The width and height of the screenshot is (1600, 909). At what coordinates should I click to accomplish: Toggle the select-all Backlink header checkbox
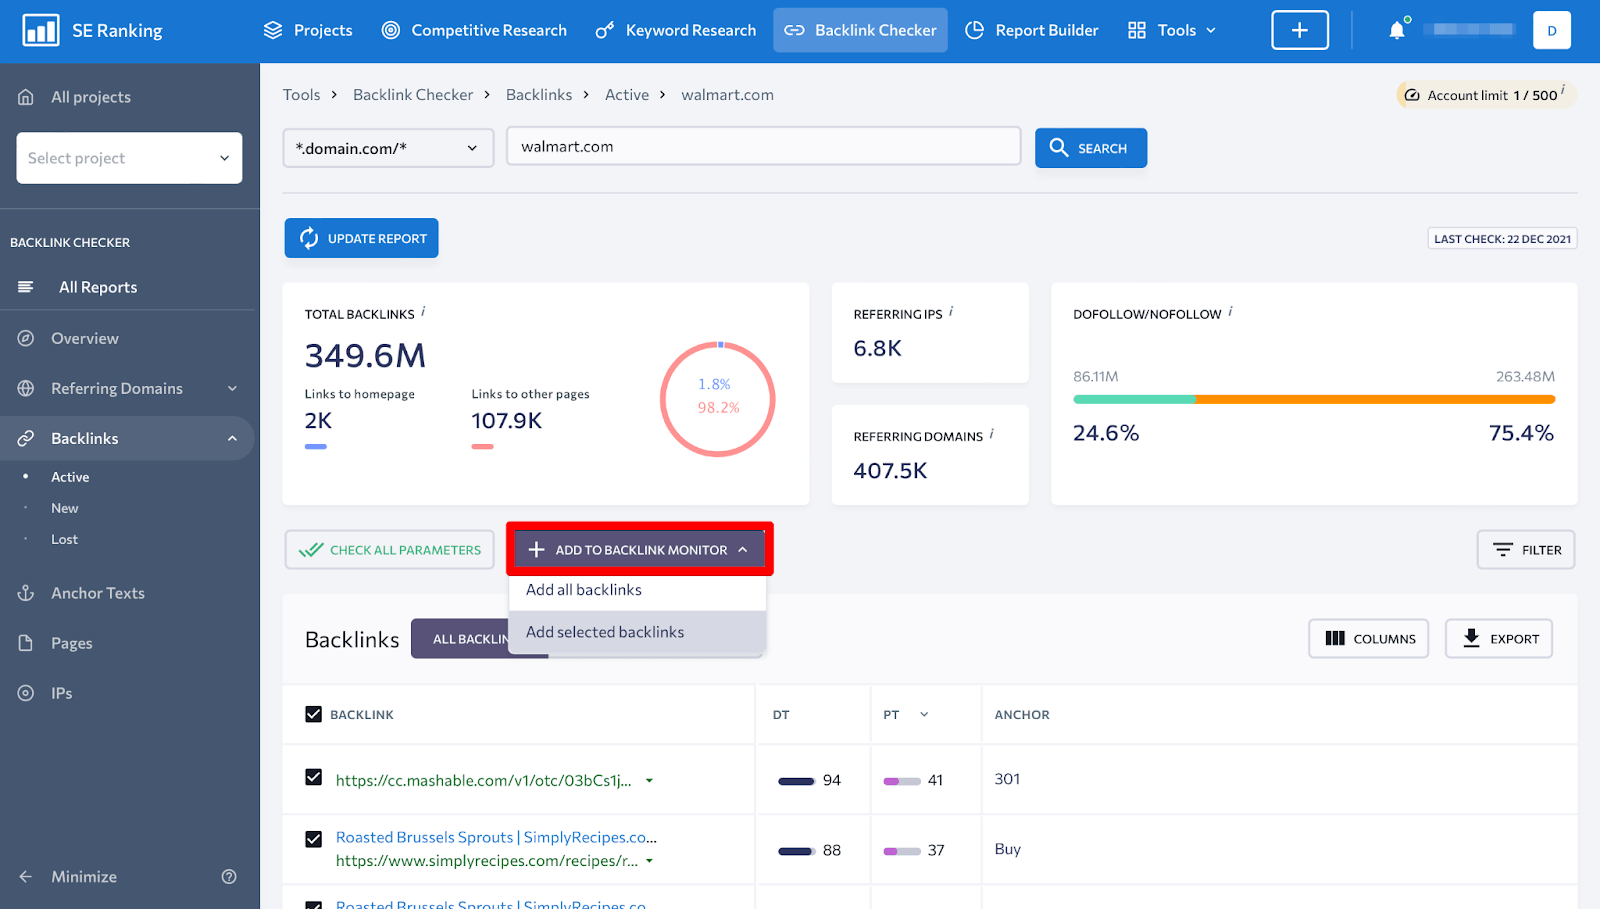coord(314,714)
